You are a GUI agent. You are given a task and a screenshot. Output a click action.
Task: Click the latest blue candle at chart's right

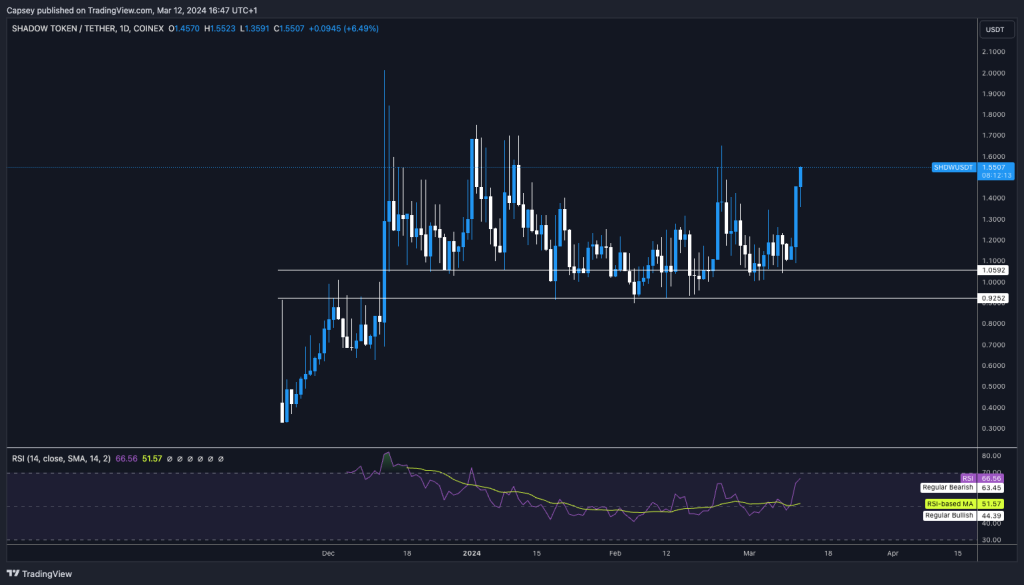tap(801, 176)
